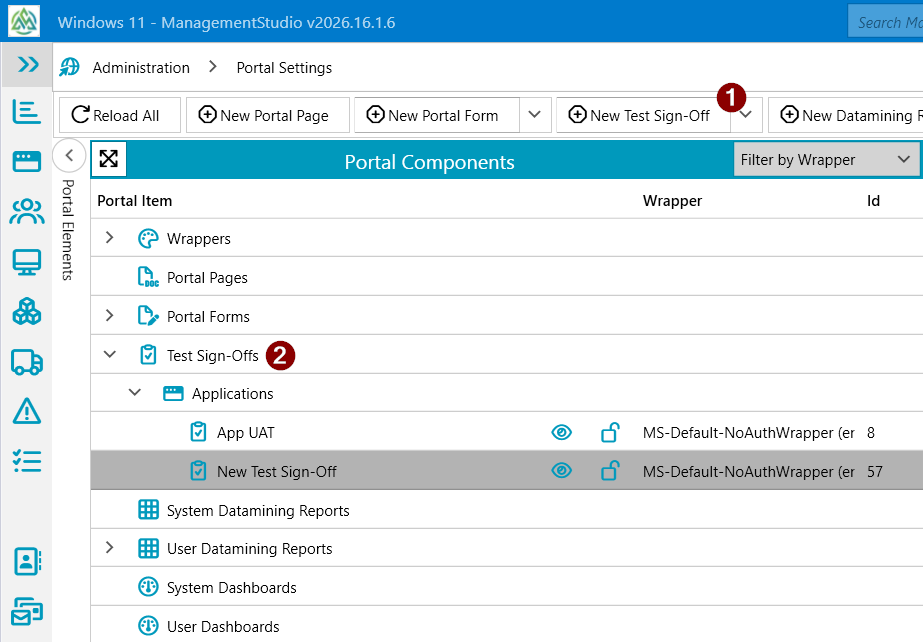This screenshot has width=923, height=642.
Task: Open the project plan list icon in sidebar
Action: point(26,112)
